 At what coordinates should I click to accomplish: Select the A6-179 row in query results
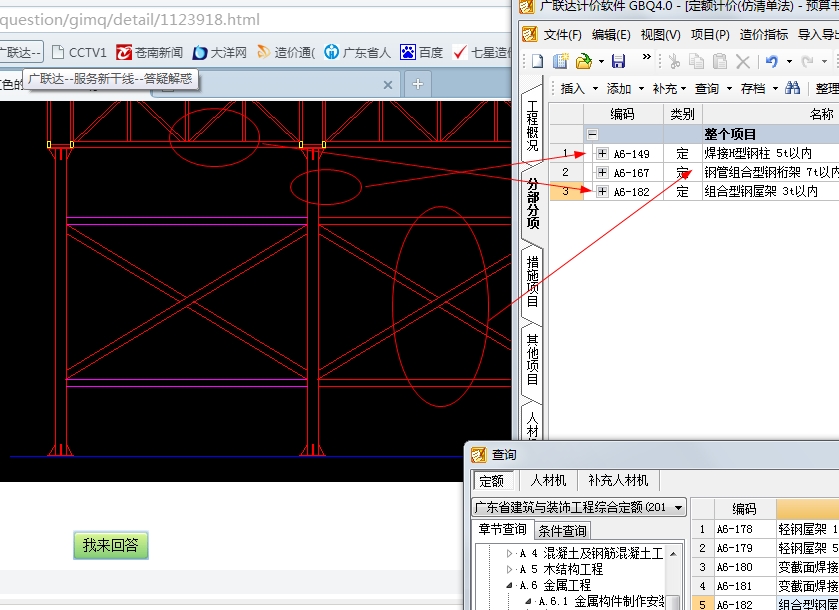(x=765, y=548)
